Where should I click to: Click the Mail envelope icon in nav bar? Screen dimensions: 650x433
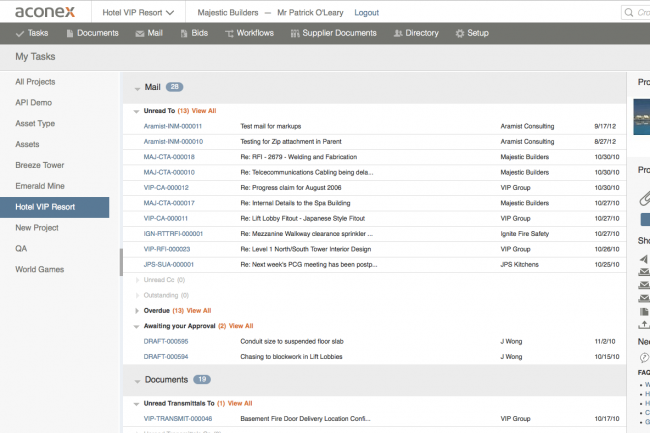tap(140, 34)
